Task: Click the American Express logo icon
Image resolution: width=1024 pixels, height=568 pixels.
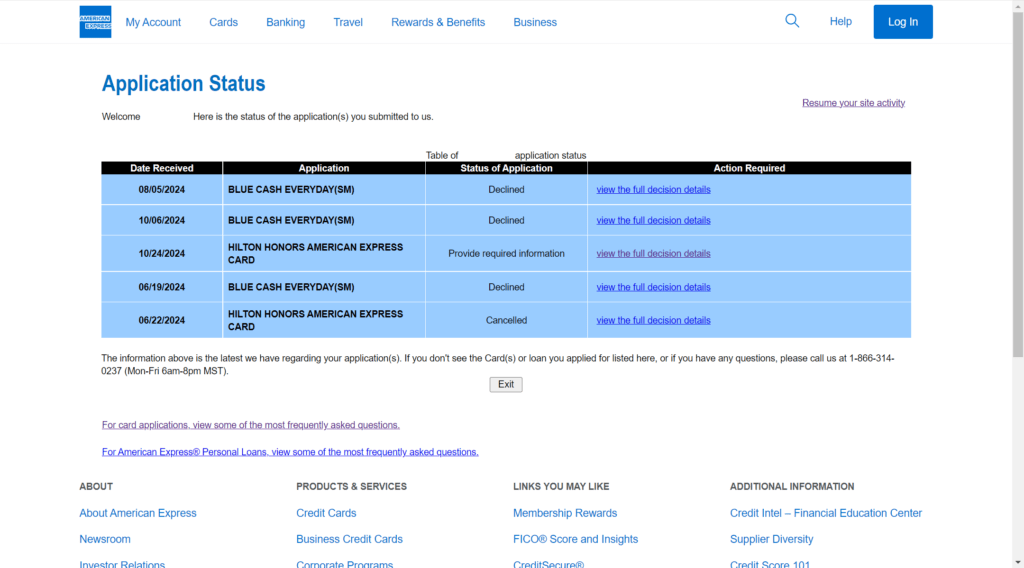Action: [x=95, y=22]
